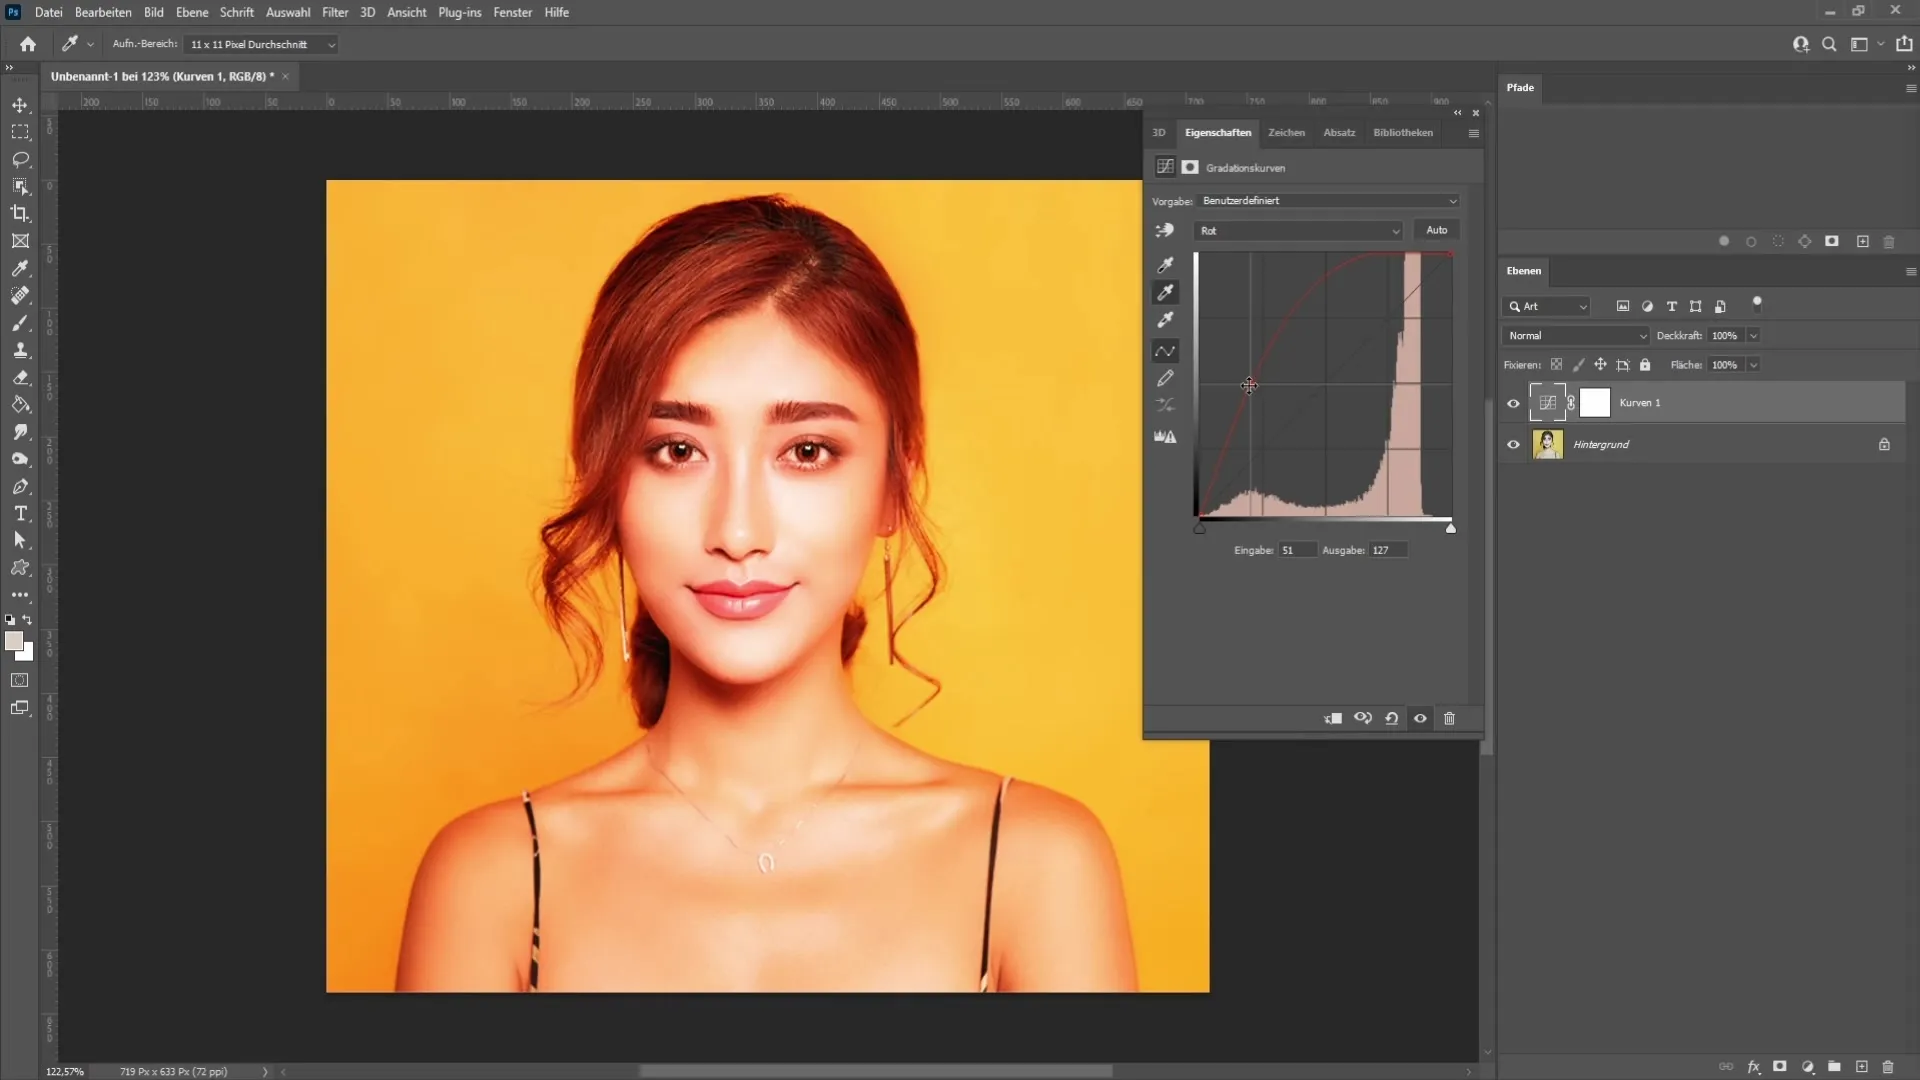Enable Auto adjustment in Gradationskurven
The image size is (1920, 1080).
click(x=1436, y=229)
